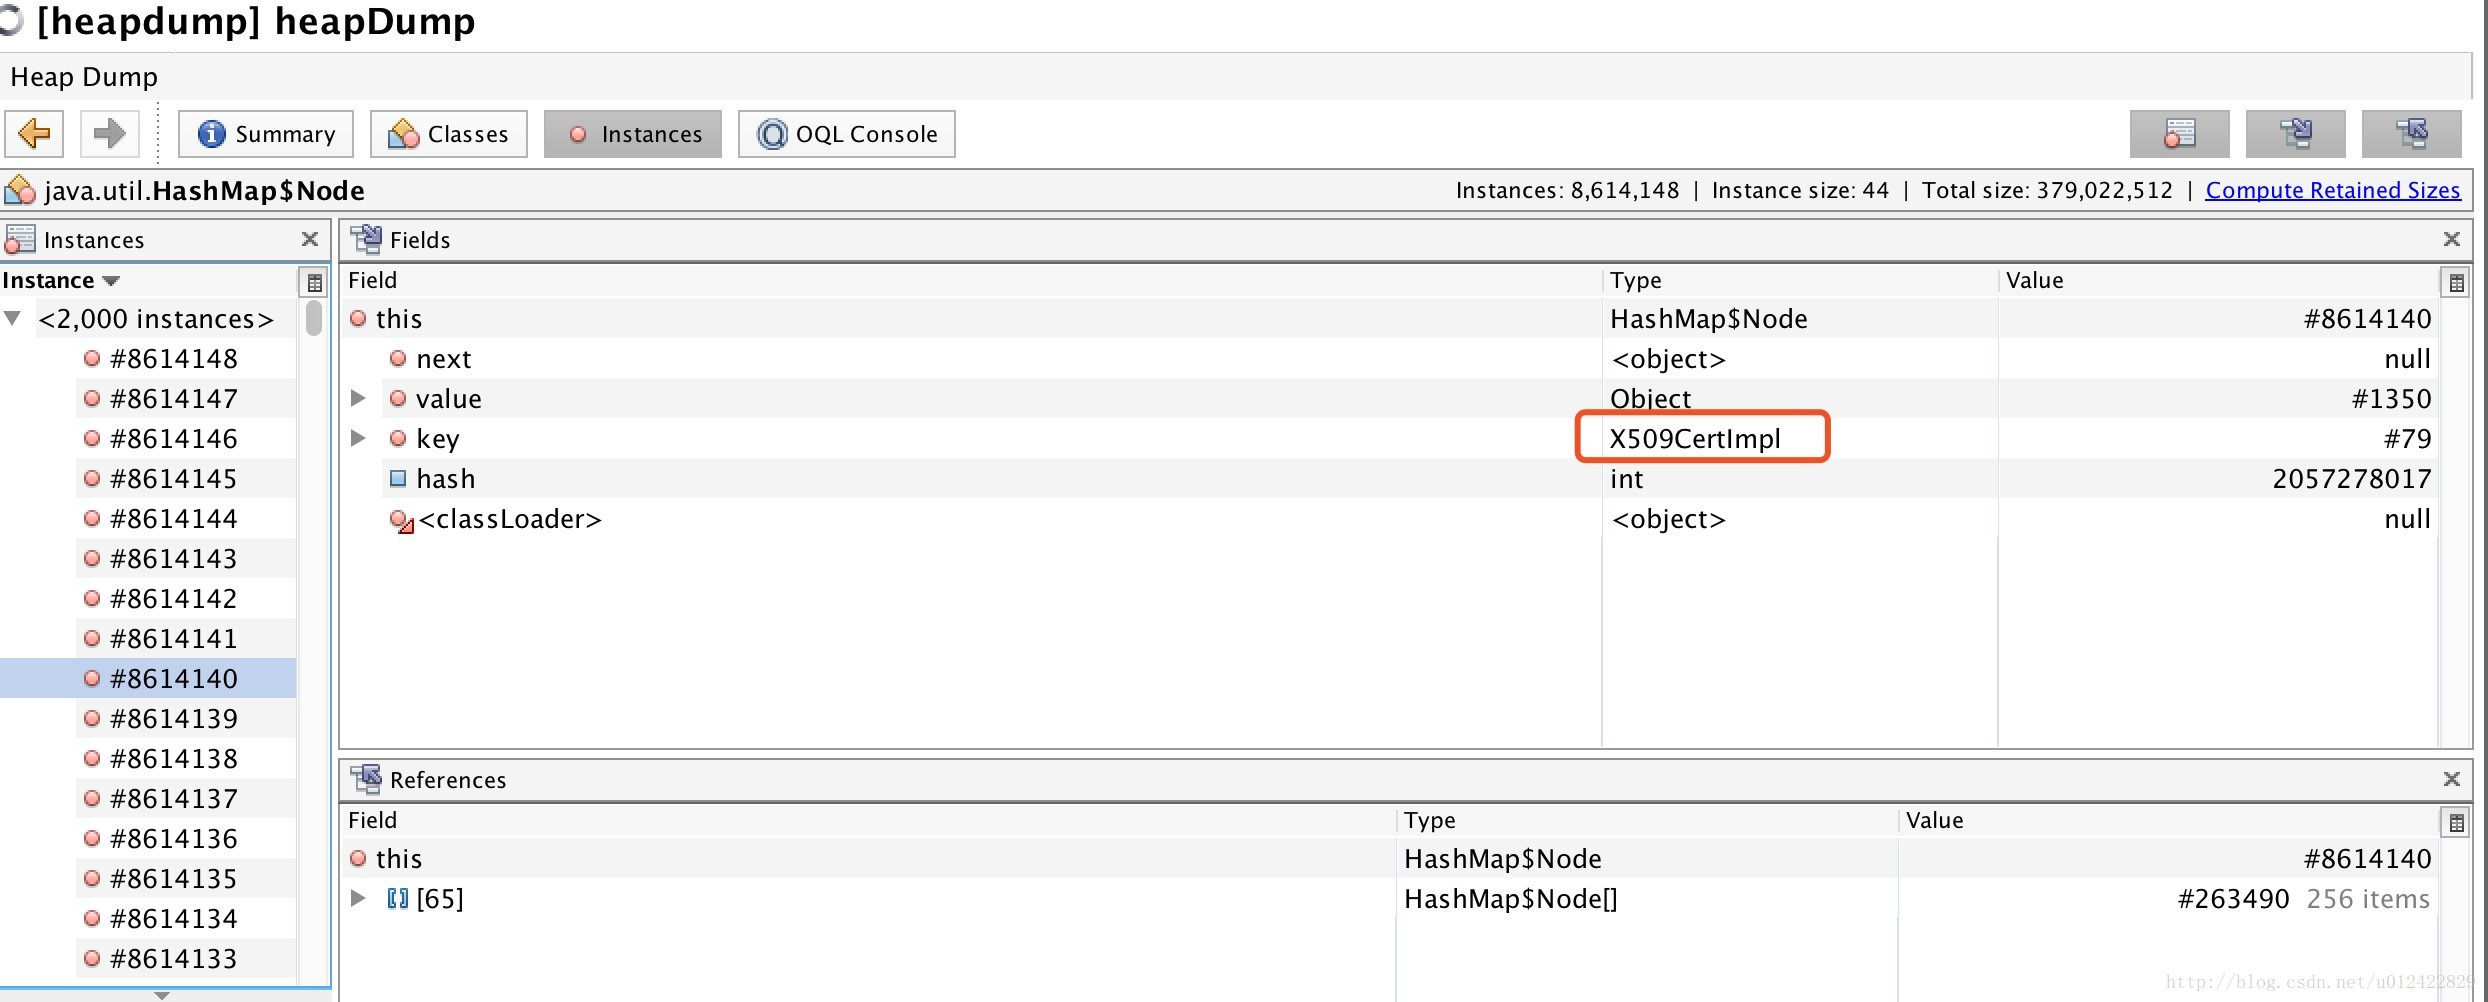This screenshot has width=2488, height=1002.
Task: Expand the value field node
Action: coord(358,398)
